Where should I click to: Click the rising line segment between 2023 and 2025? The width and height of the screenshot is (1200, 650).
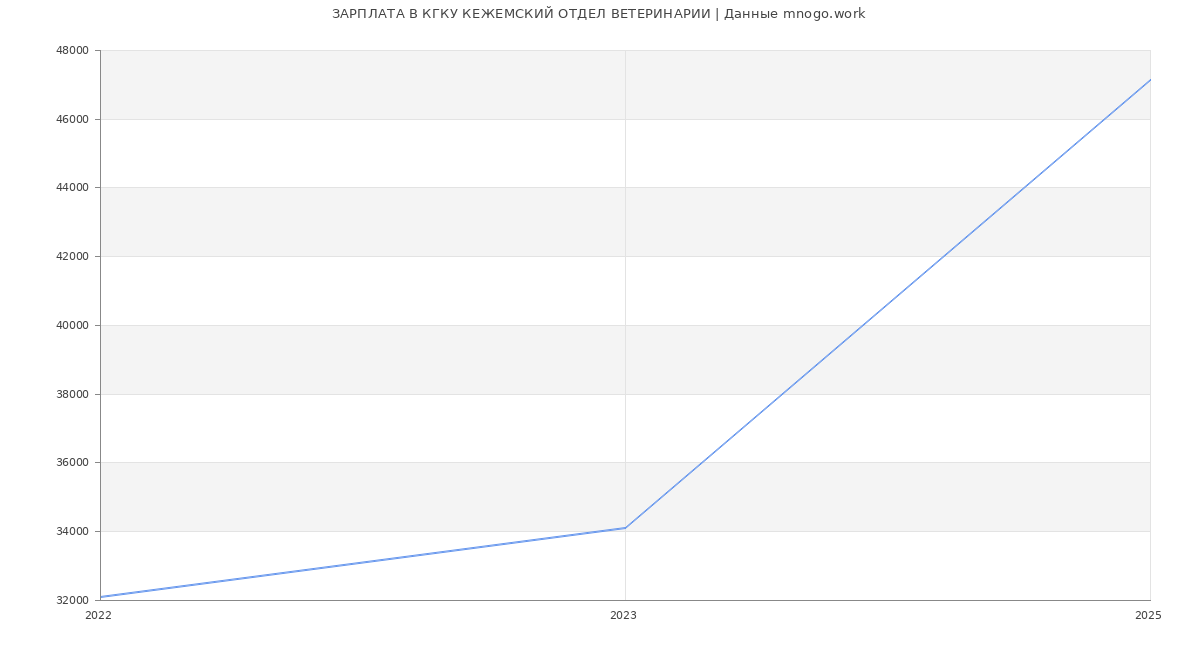point(888,304)
